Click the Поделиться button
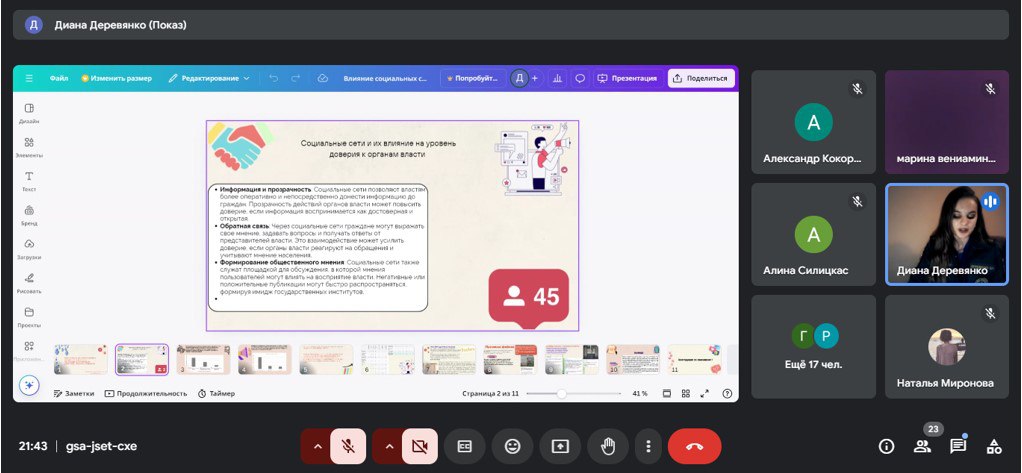Image resolution: width=1022 pixels, height=473 pixels. [x=700, y=78]
